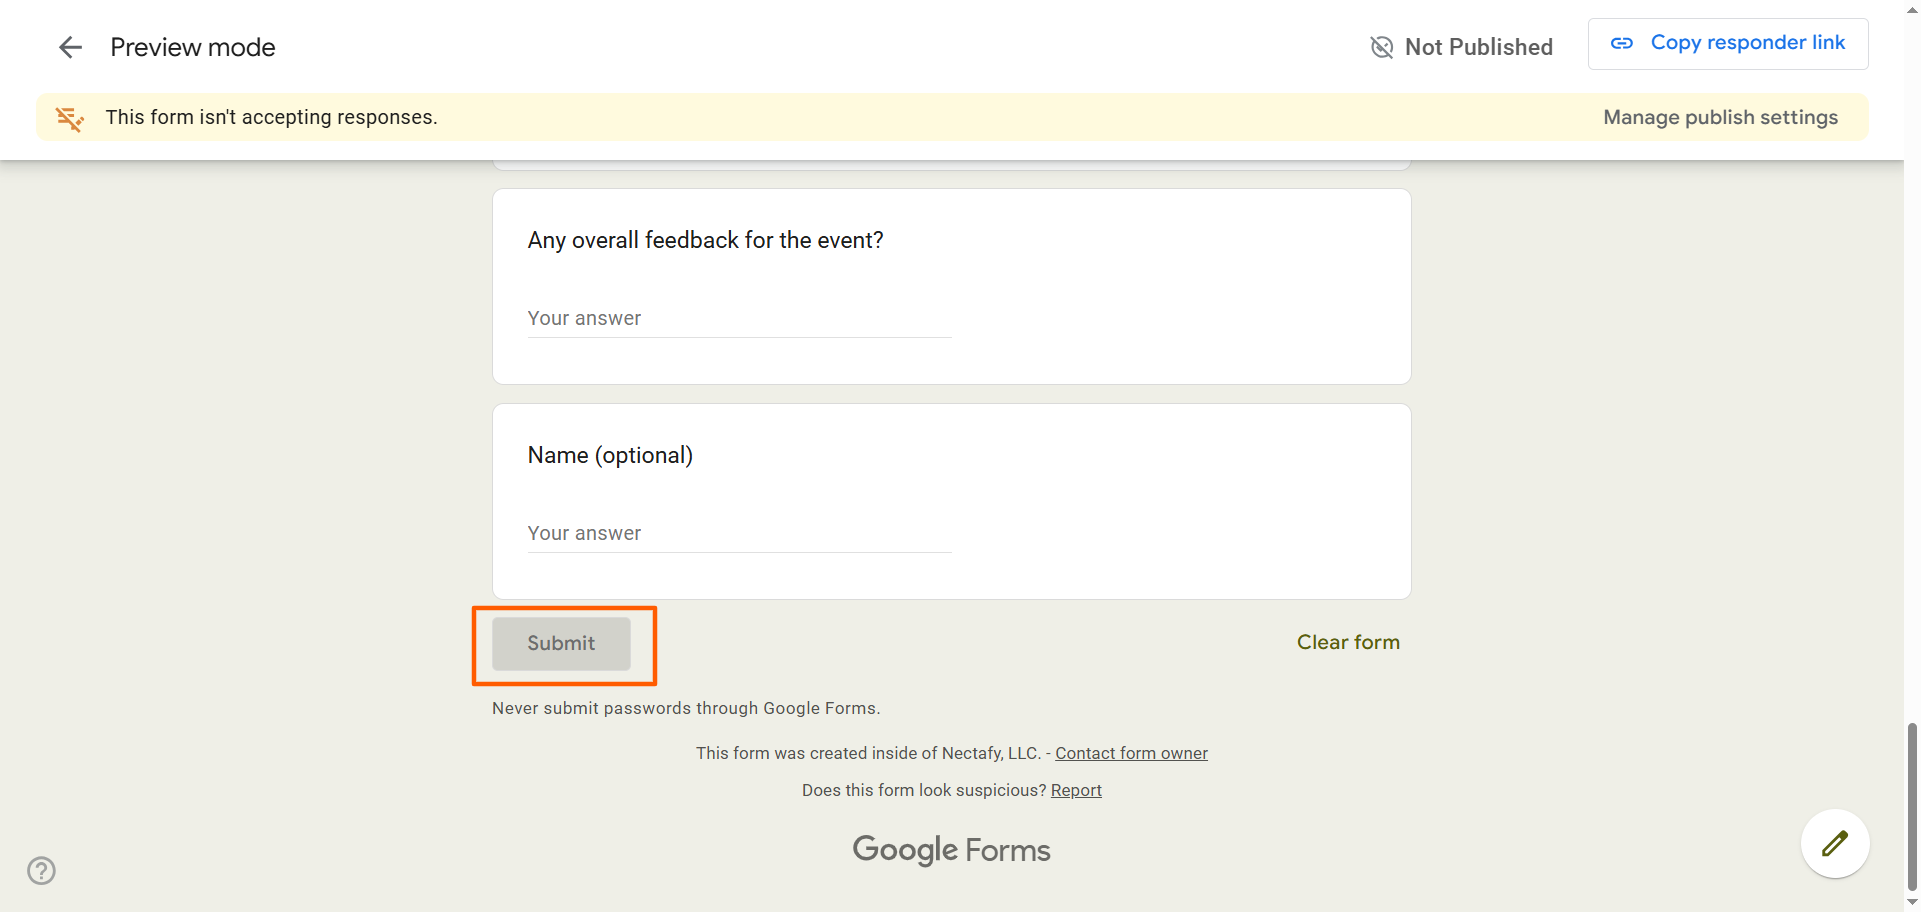Click the "Any overall feedback for the event?" question
The height and width of the screenshot is (912, 1921).
[x=706, y=240]
